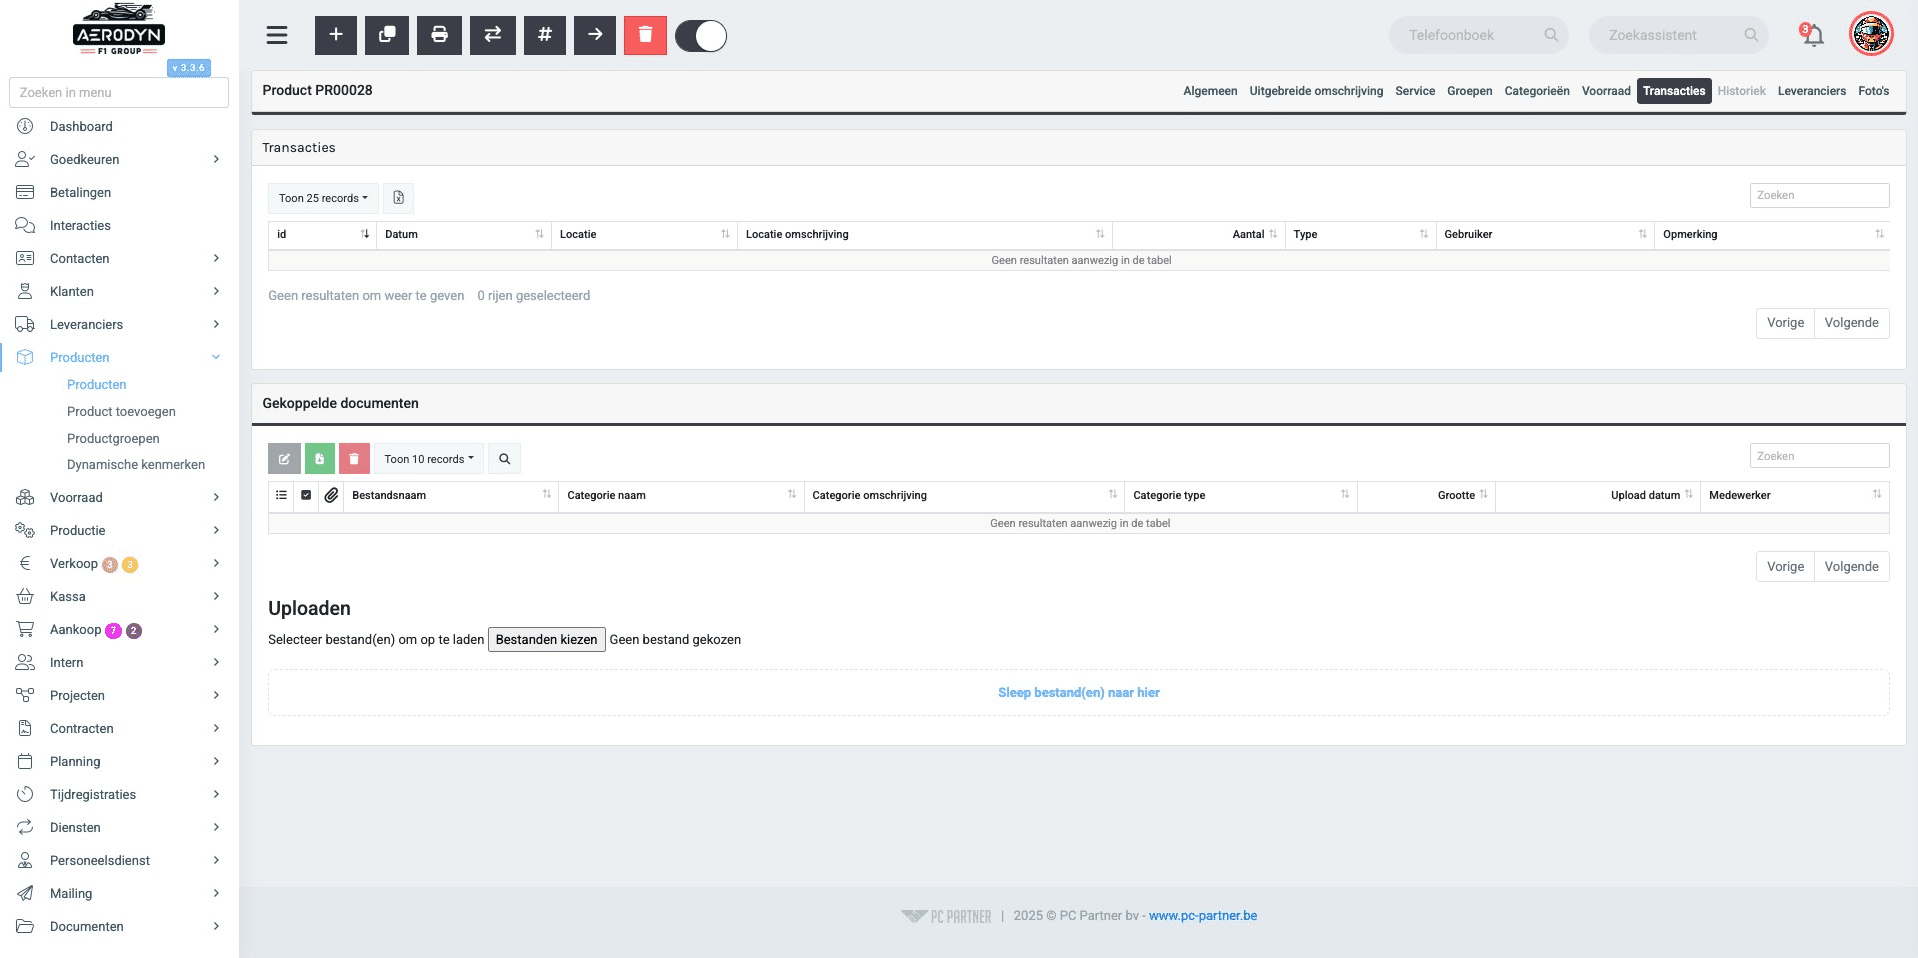Click the hash number toolbar icon
The image size is (1918, 958).
(545, 35)
